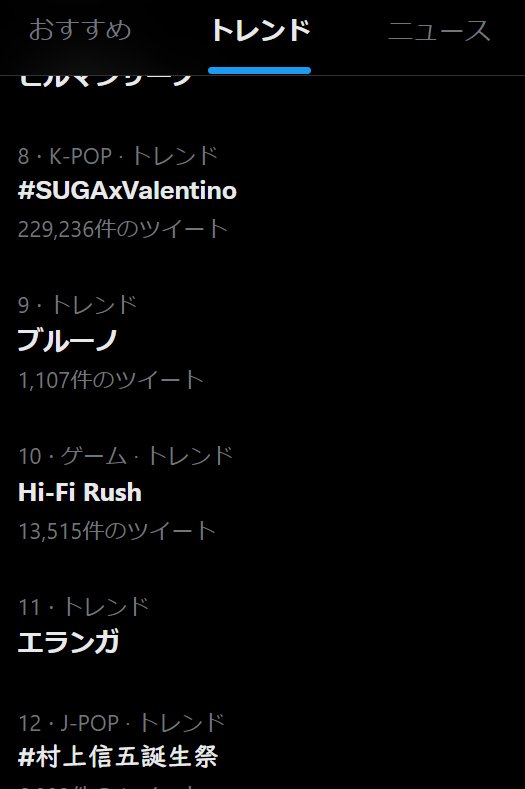Click the empty area right of エランガ

tap(322, 642)
